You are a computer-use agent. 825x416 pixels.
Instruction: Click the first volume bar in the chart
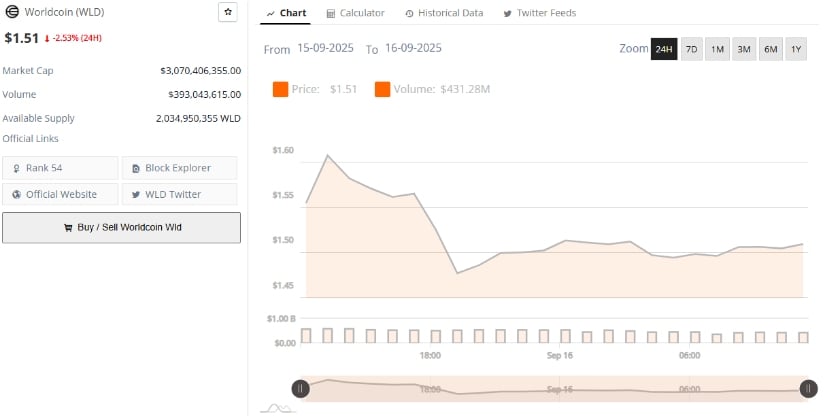click(x=306, y=336)
